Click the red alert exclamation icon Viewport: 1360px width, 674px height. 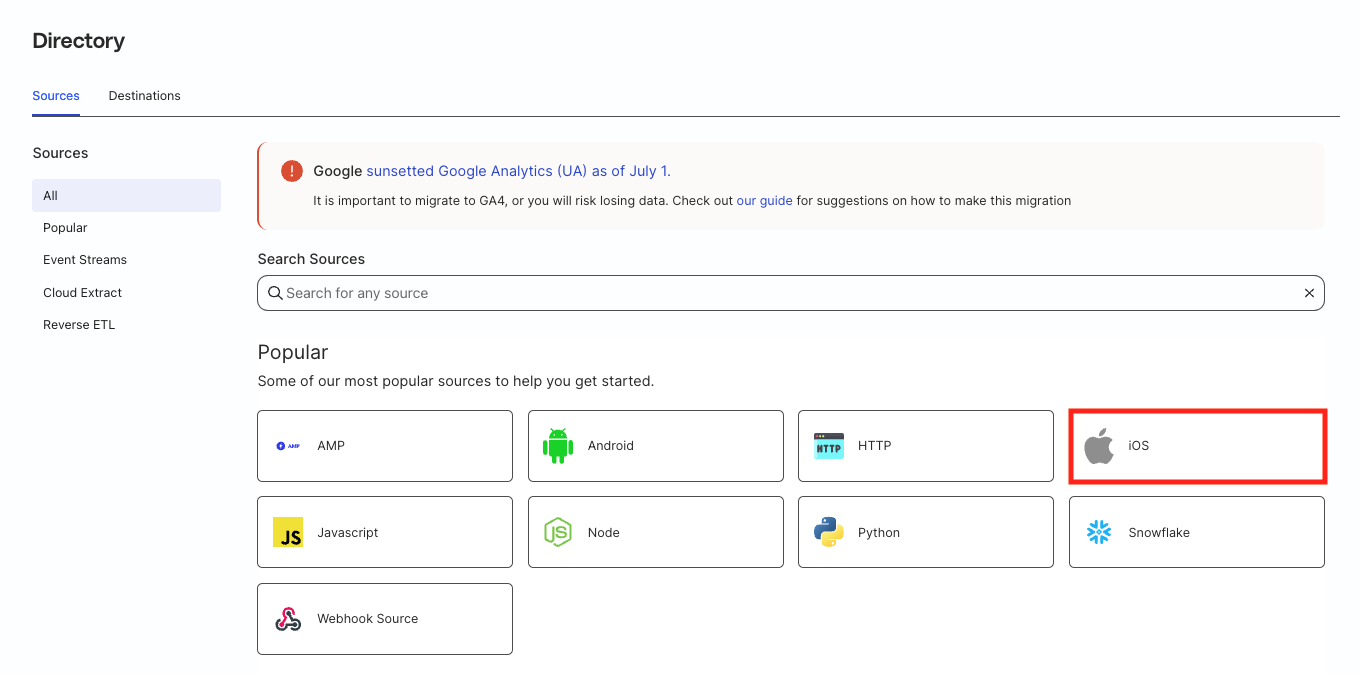(x=292, y=171)
